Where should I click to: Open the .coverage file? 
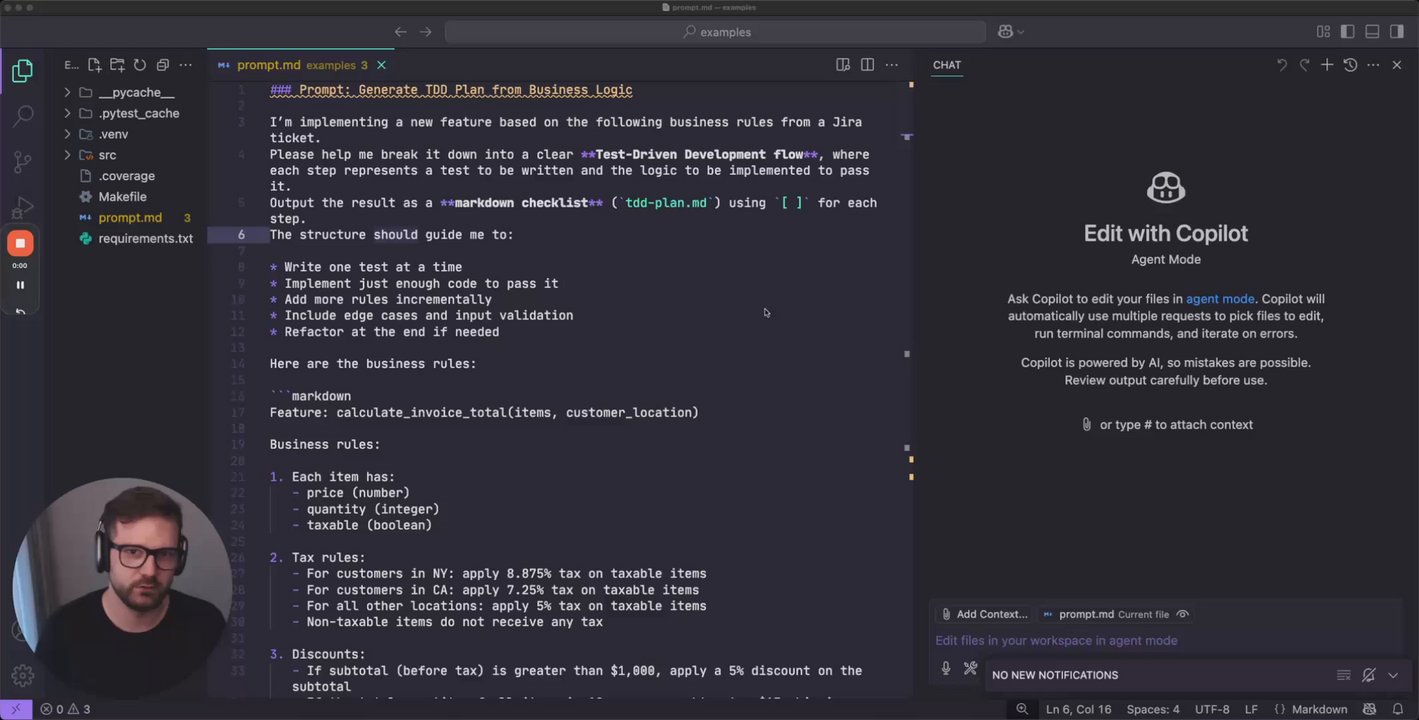pos(126,176)
